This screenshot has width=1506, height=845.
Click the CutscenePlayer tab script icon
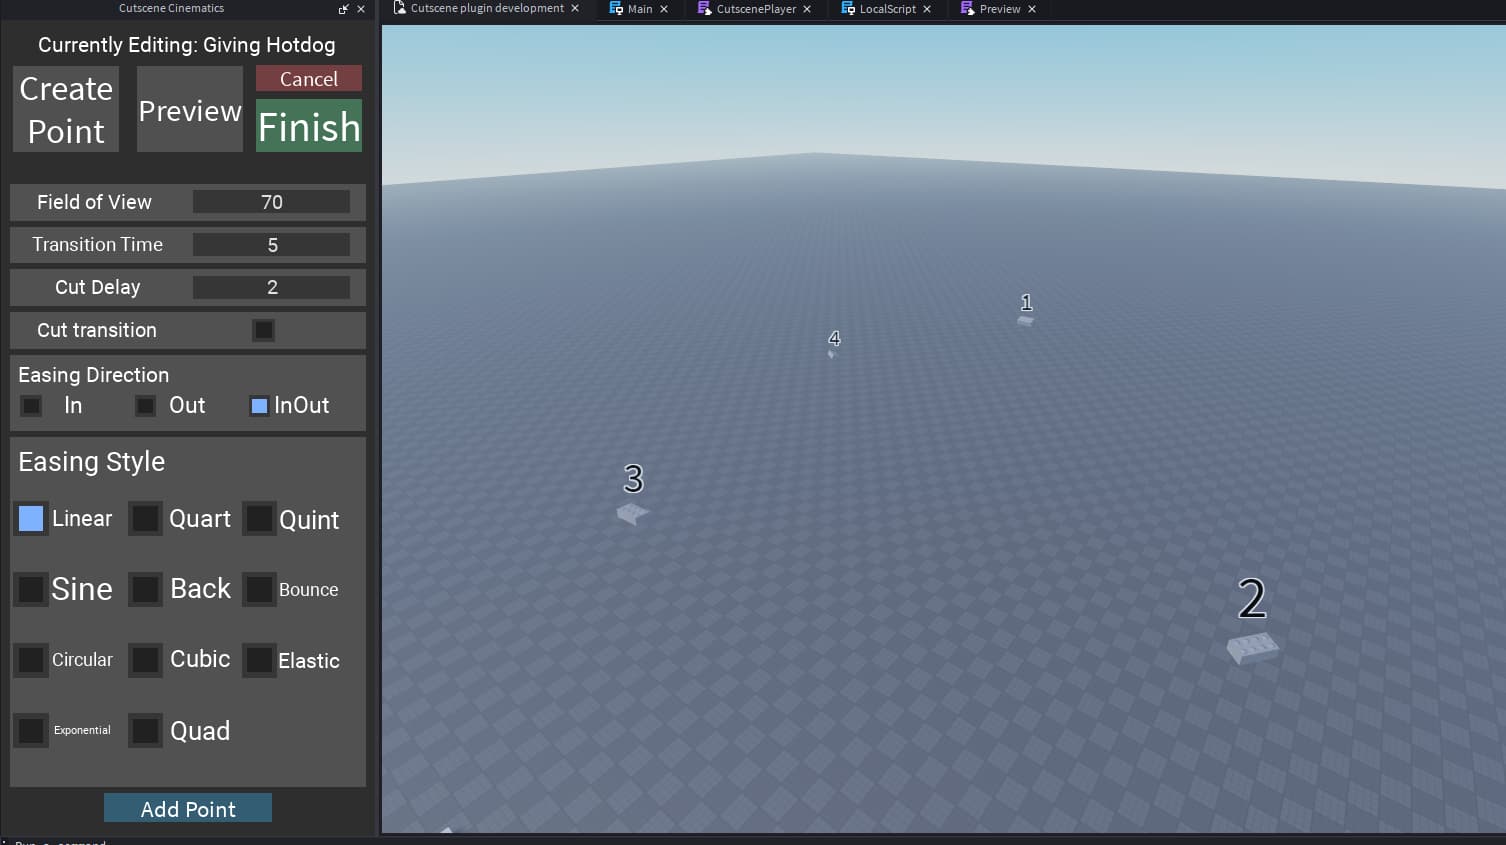point(704,9)
